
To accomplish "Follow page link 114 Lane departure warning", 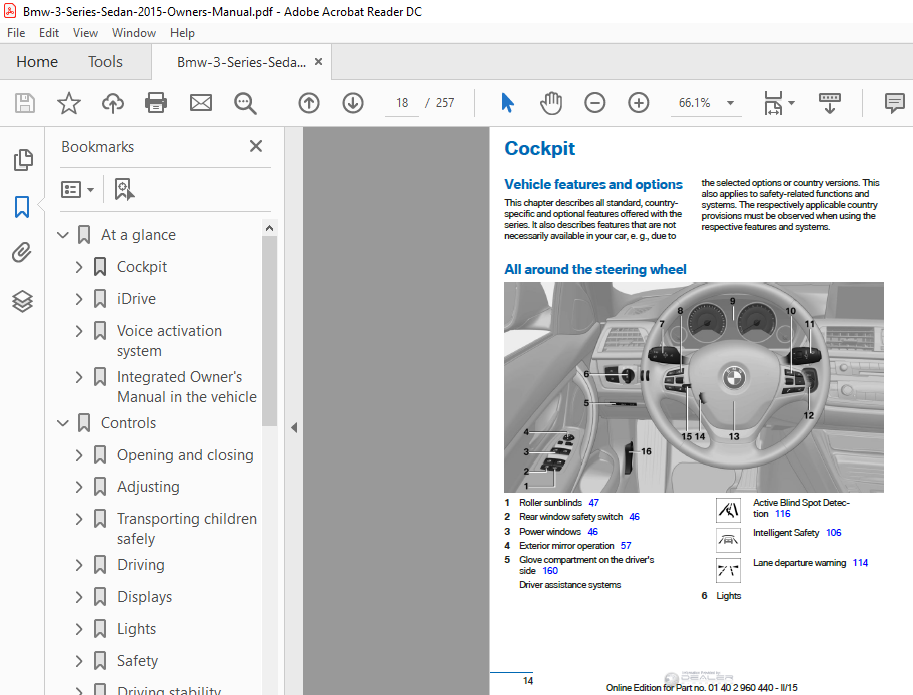I will pyautogui.click(x=861, y=563).
